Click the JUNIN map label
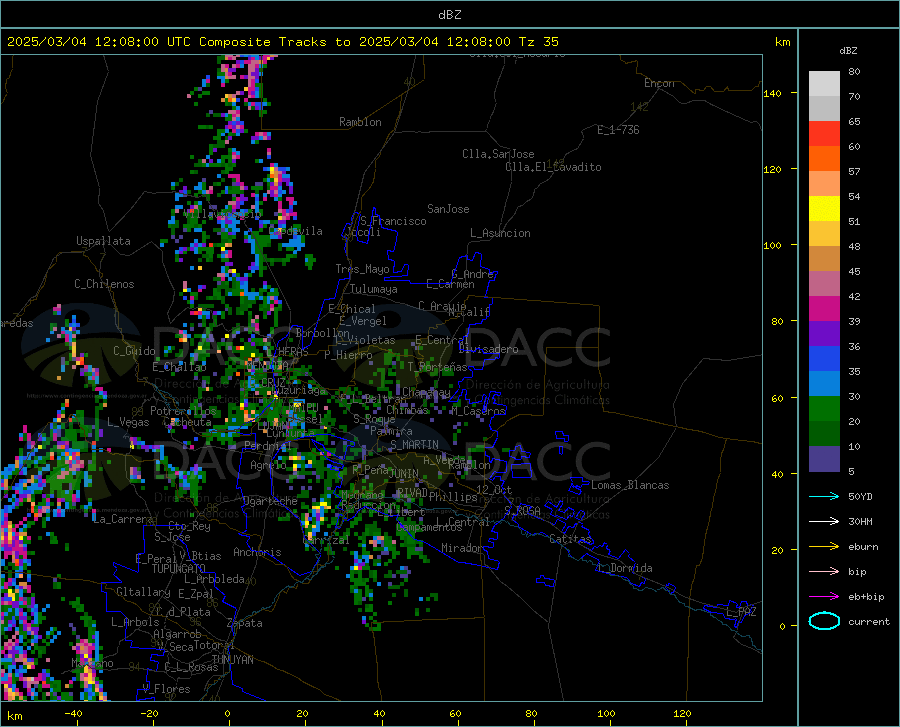The width and height of the screenshot is (900, 727). 404,474
